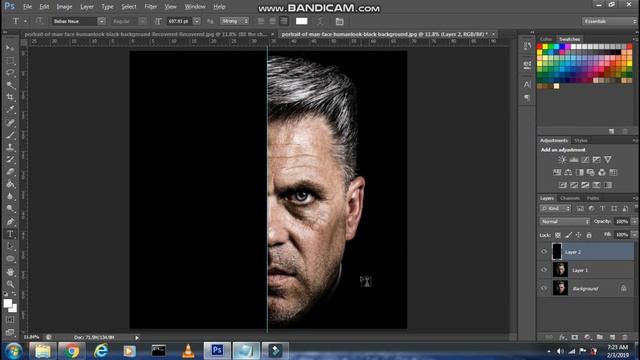Select the Ellipse shape tool
This screenshot has height=360, width=640.
[x=10, y=259]
